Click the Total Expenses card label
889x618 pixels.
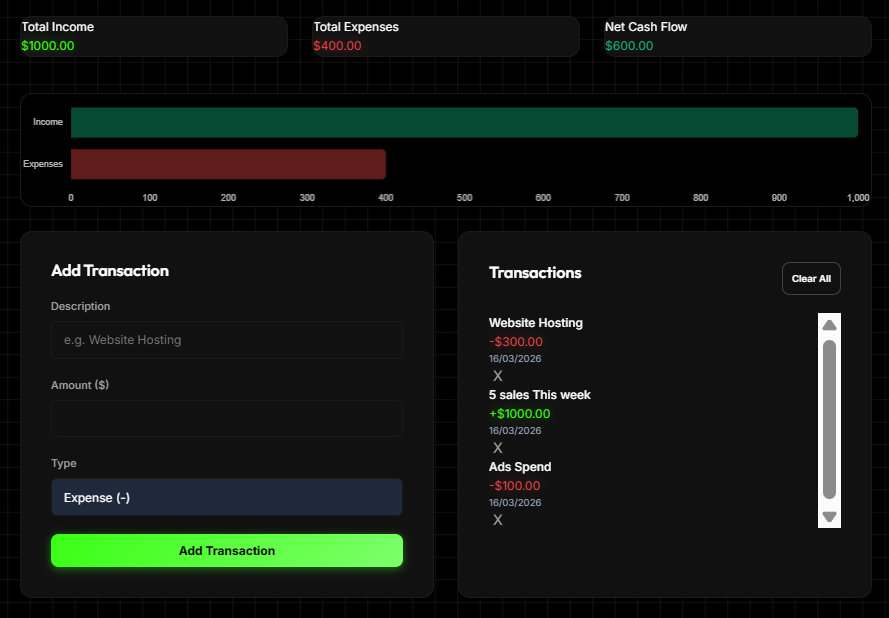[356, 27]
